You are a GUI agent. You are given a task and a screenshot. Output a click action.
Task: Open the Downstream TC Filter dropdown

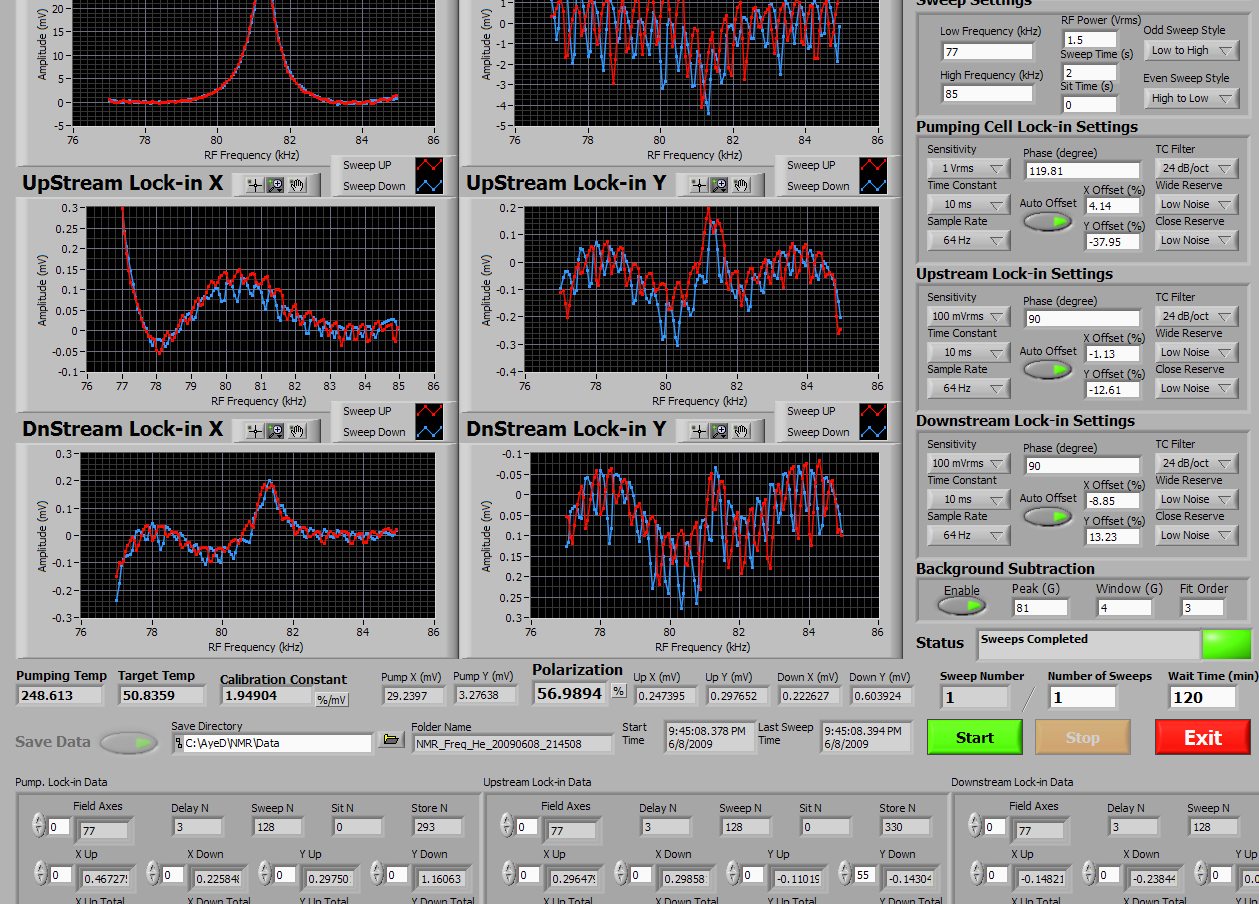1197,463
